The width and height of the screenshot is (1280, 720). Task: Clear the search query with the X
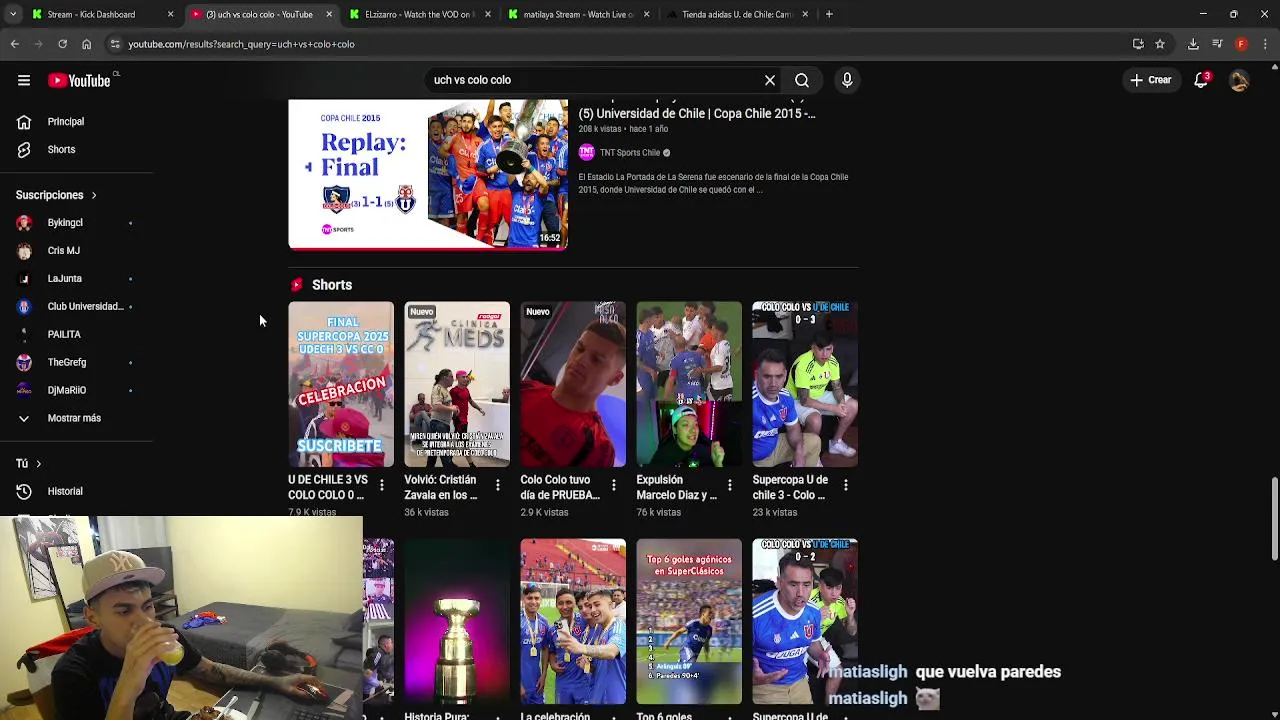[x=770, y=80]
